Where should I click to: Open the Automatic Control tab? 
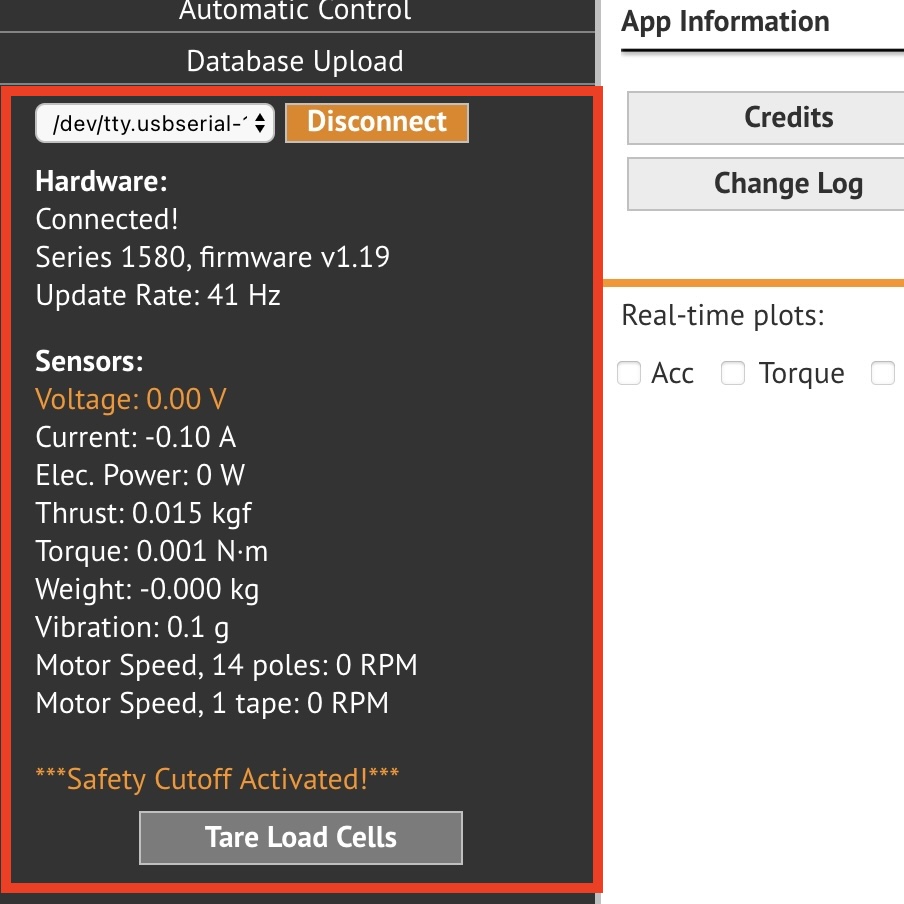point(295,13)
